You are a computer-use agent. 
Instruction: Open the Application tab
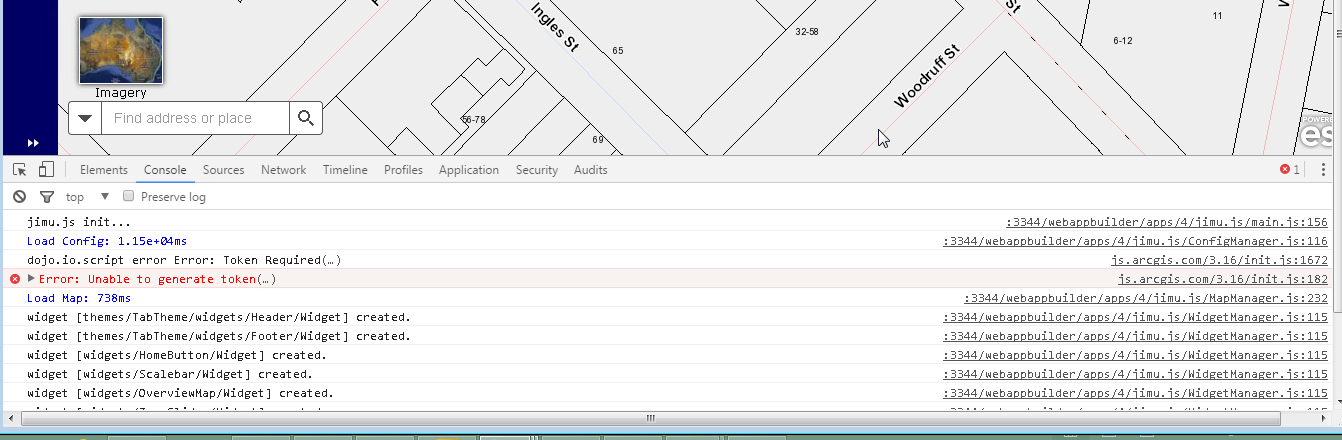[469, 170]
